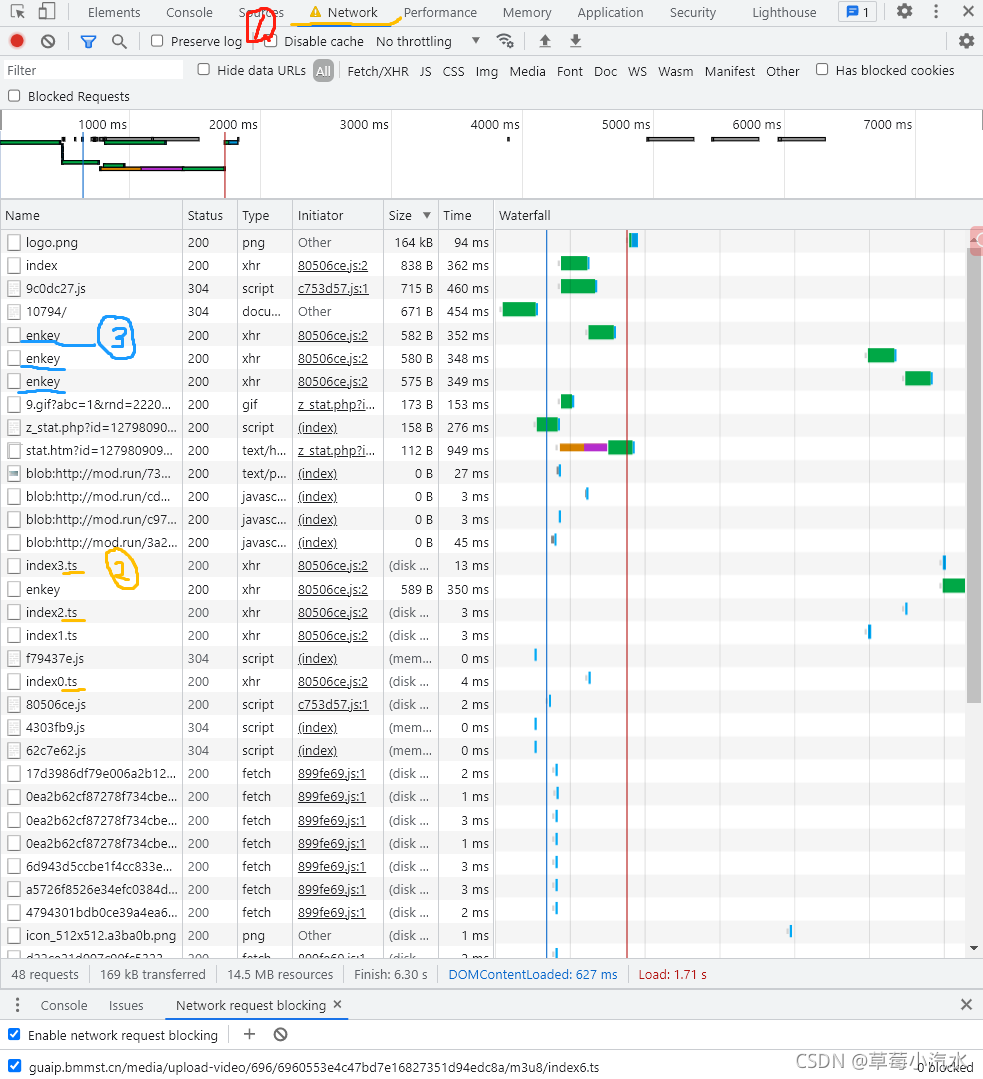Stop recording network log with red button

tap(17, 41)
